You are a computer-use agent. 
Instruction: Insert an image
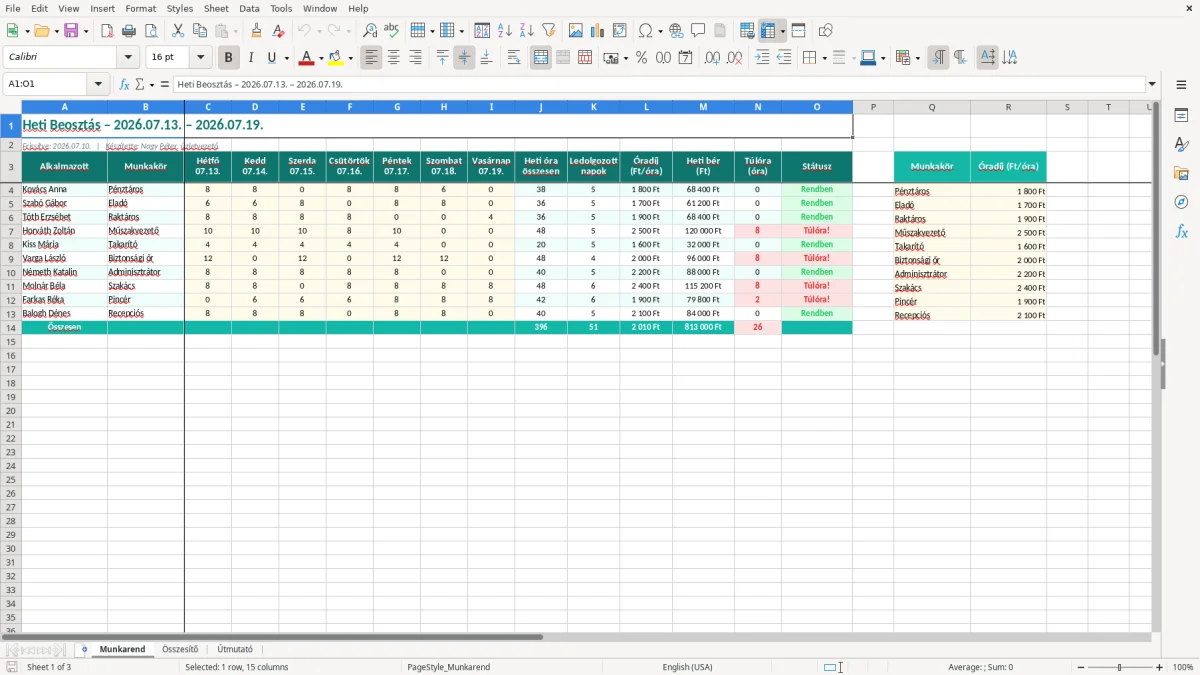(x=576, y=31)
